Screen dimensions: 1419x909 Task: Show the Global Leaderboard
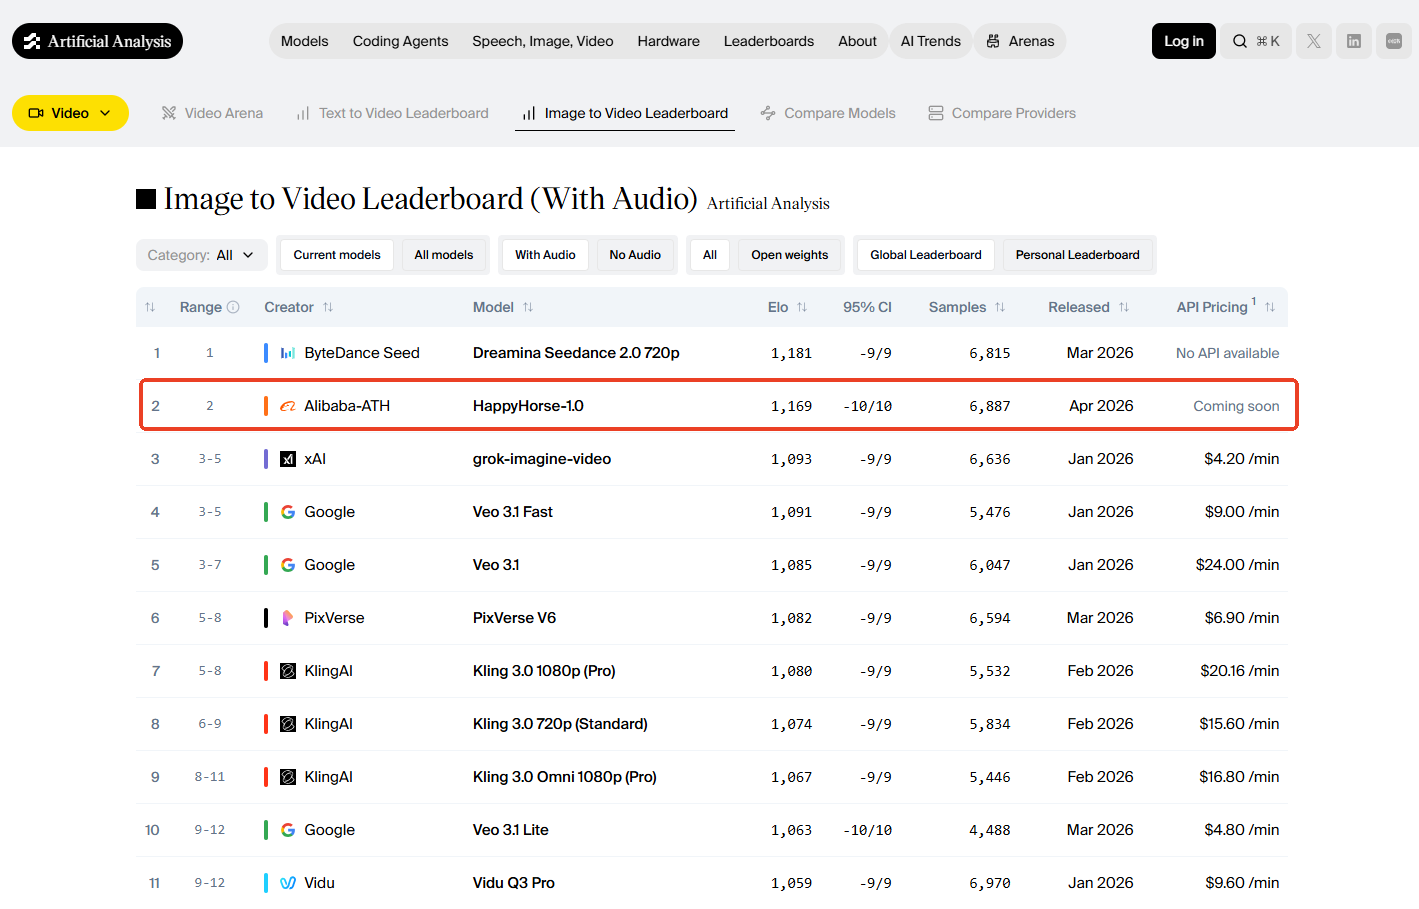pyautogui.click(x=926, y=255)
